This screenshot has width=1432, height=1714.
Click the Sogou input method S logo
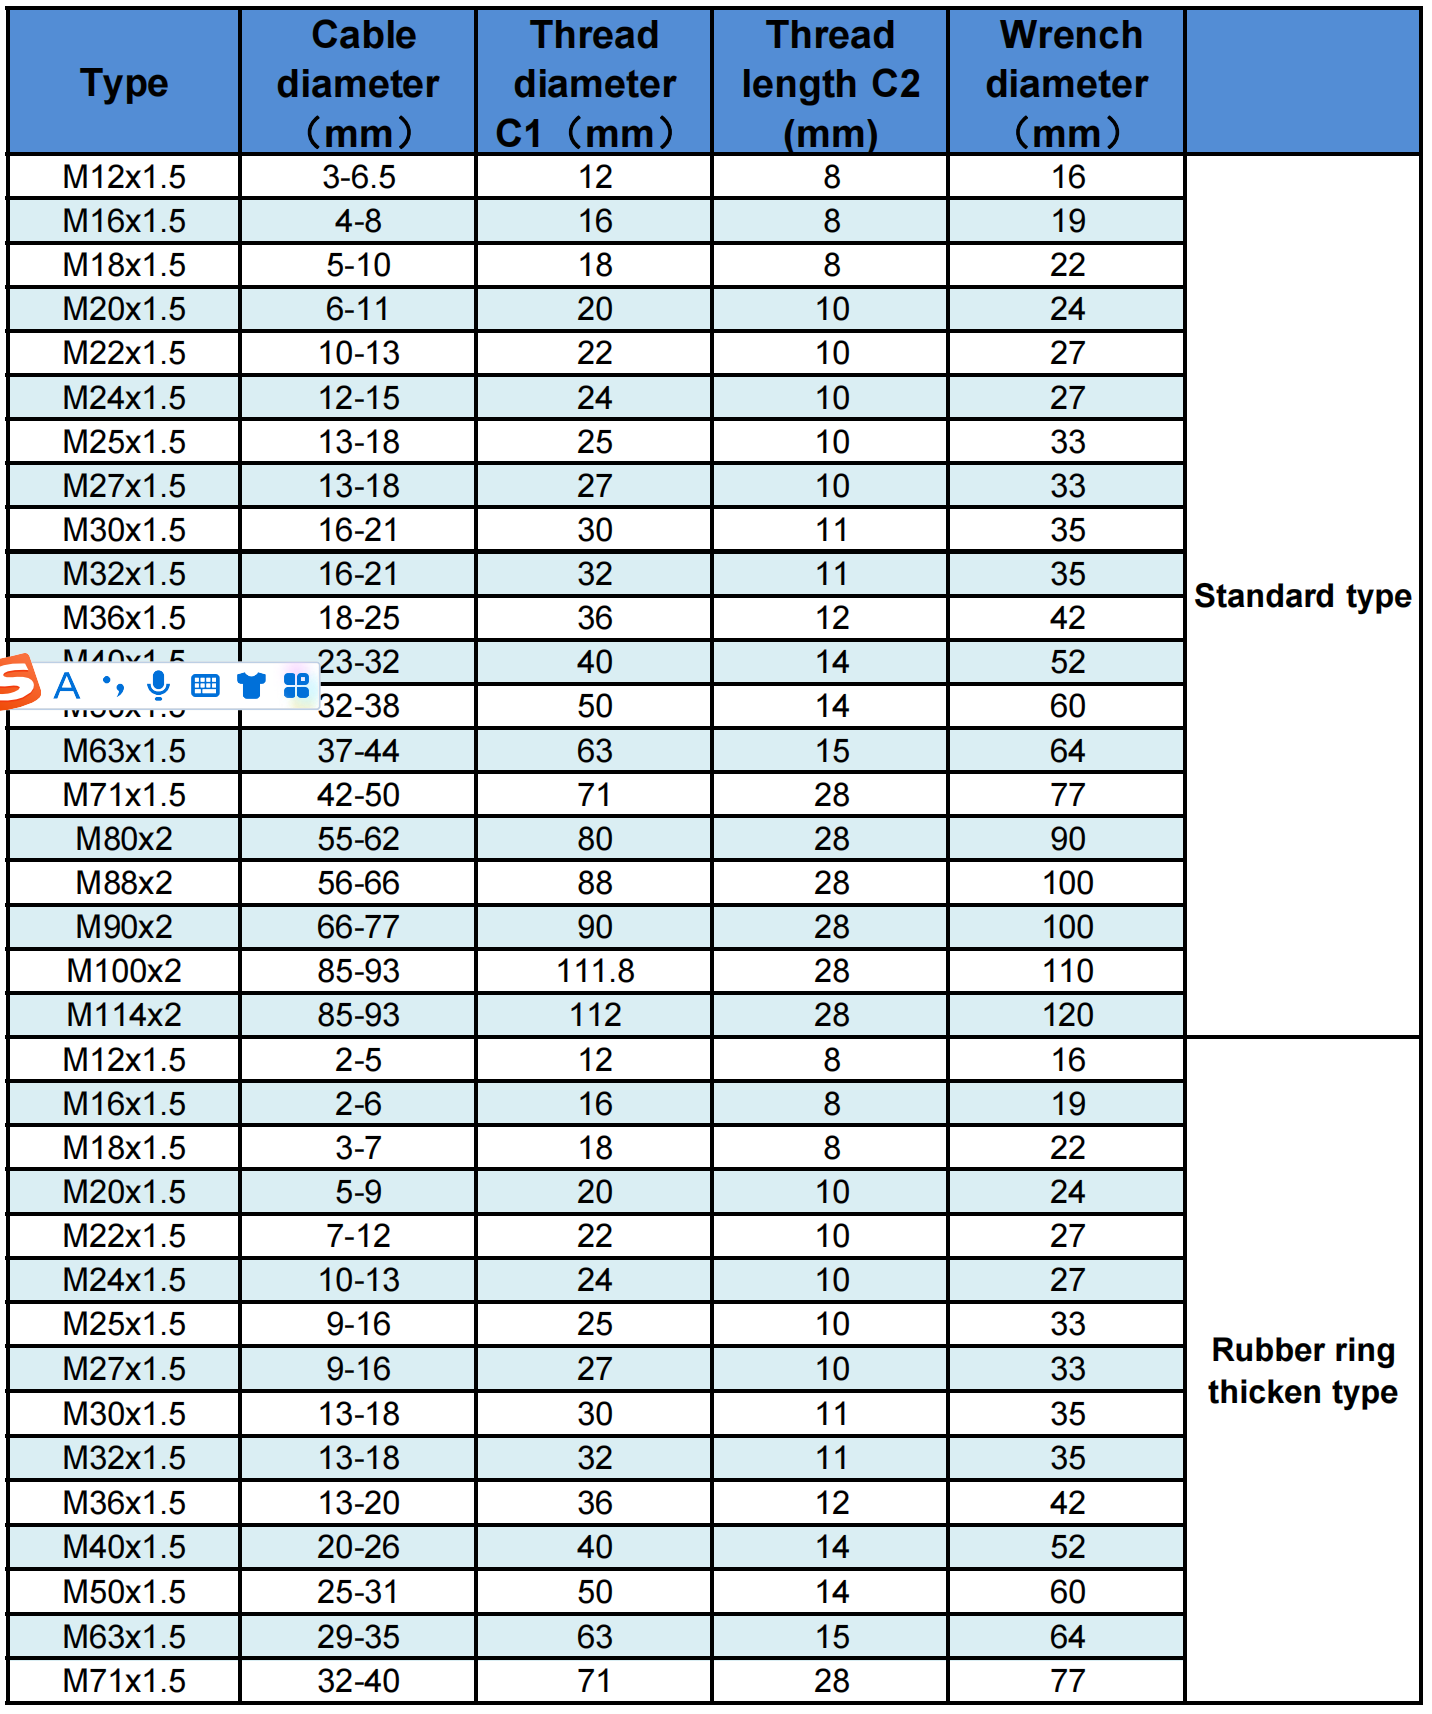(x=17, y=682)
